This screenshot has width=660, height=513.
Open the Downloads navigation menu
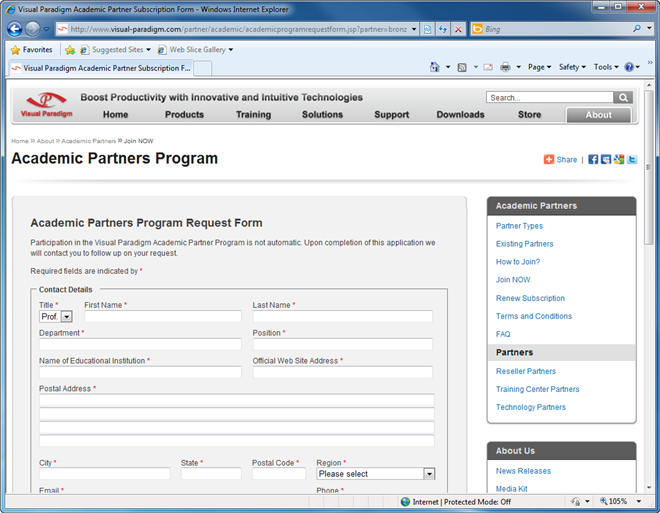pyautogui.click(x=460, y=114)
